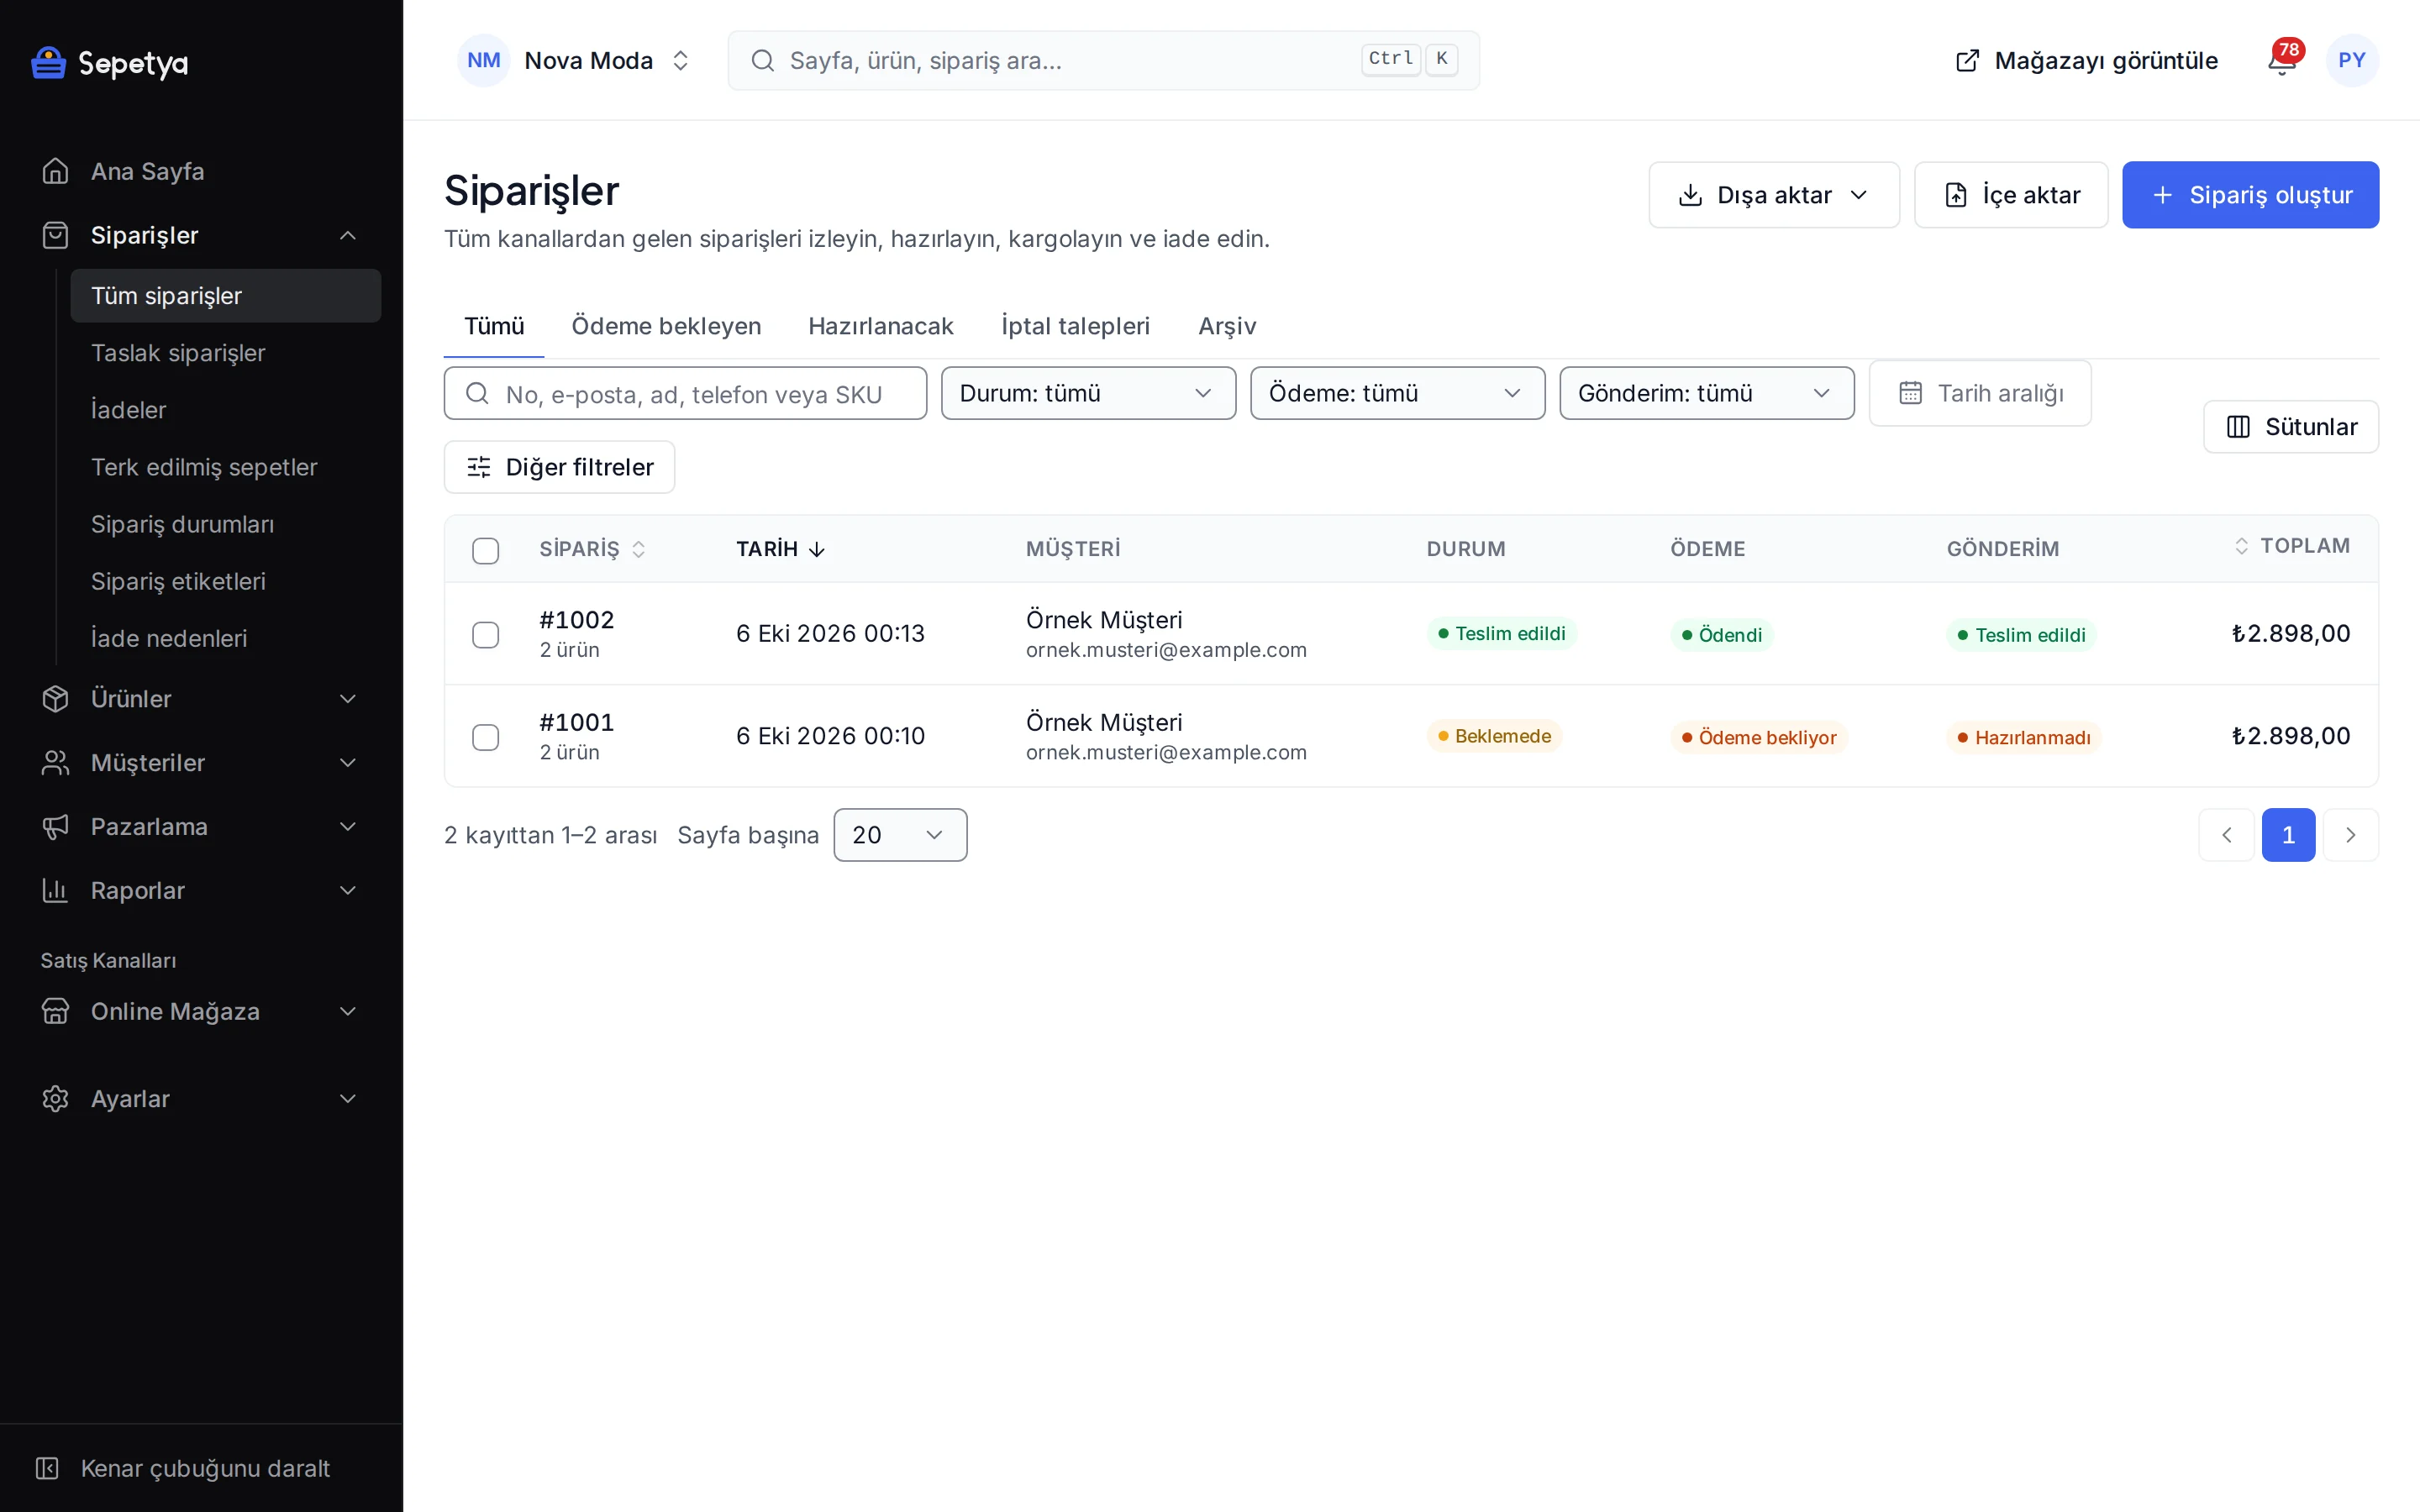Go to Taslak siparişler in the sidebar
Screen dimensions: 2420x1512
tap(226, 353)
